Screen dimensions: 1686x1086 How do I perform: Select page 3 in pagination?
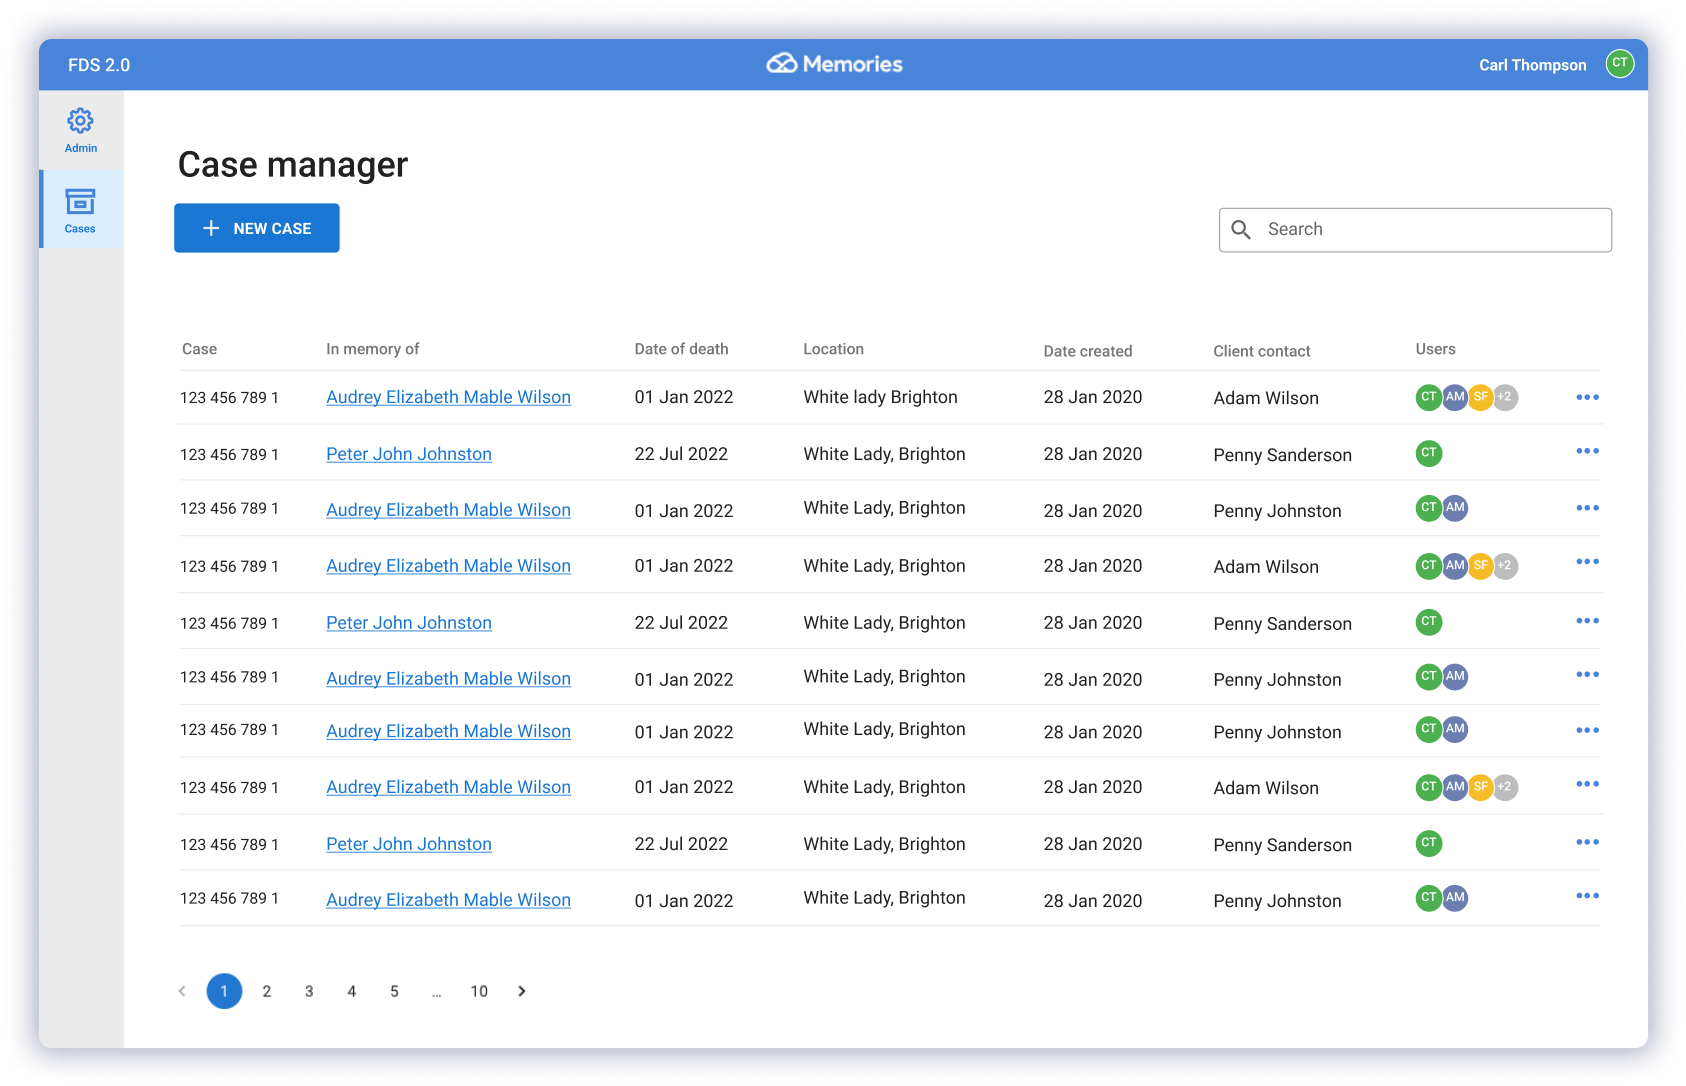[x=309, y=991]
